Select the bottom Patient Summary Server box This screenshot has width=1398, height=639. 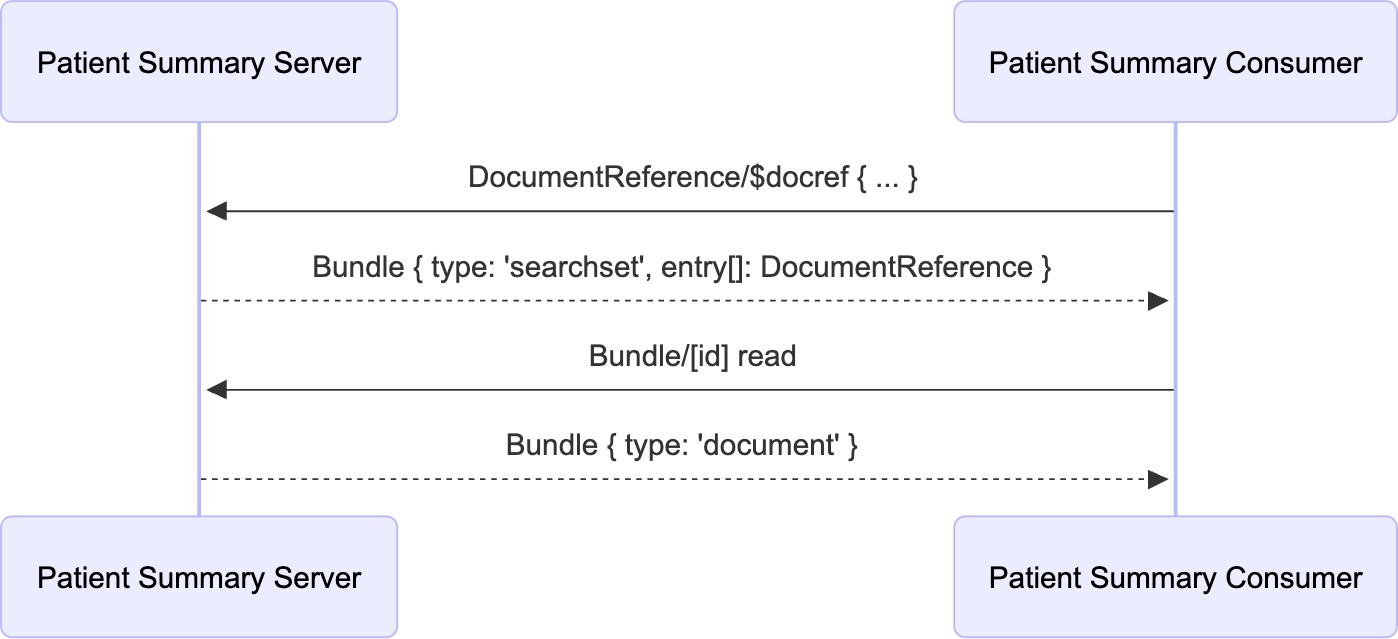tap(199, 577)
